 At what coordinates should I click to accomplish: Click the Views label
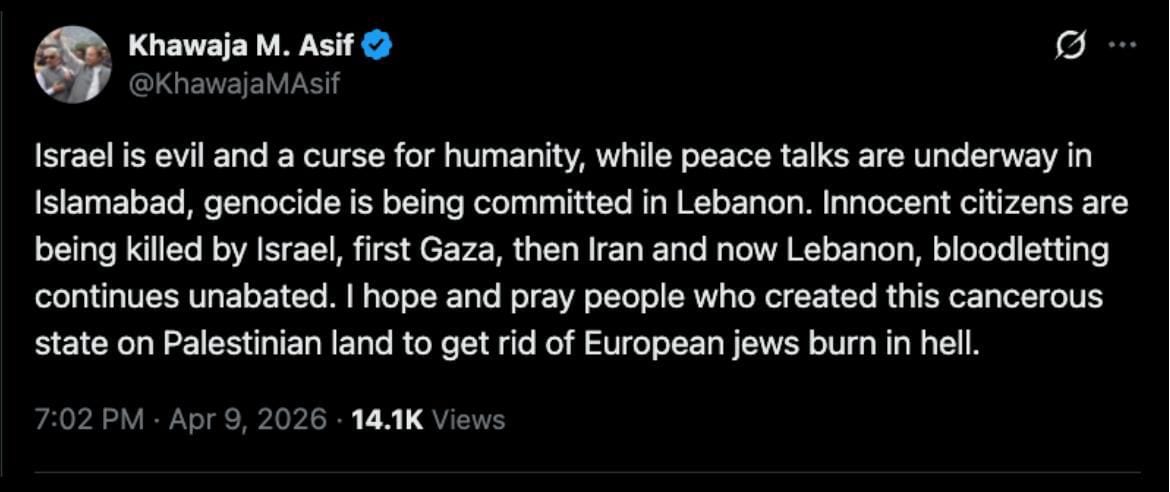pyautogui.click(x=470, y=419)
